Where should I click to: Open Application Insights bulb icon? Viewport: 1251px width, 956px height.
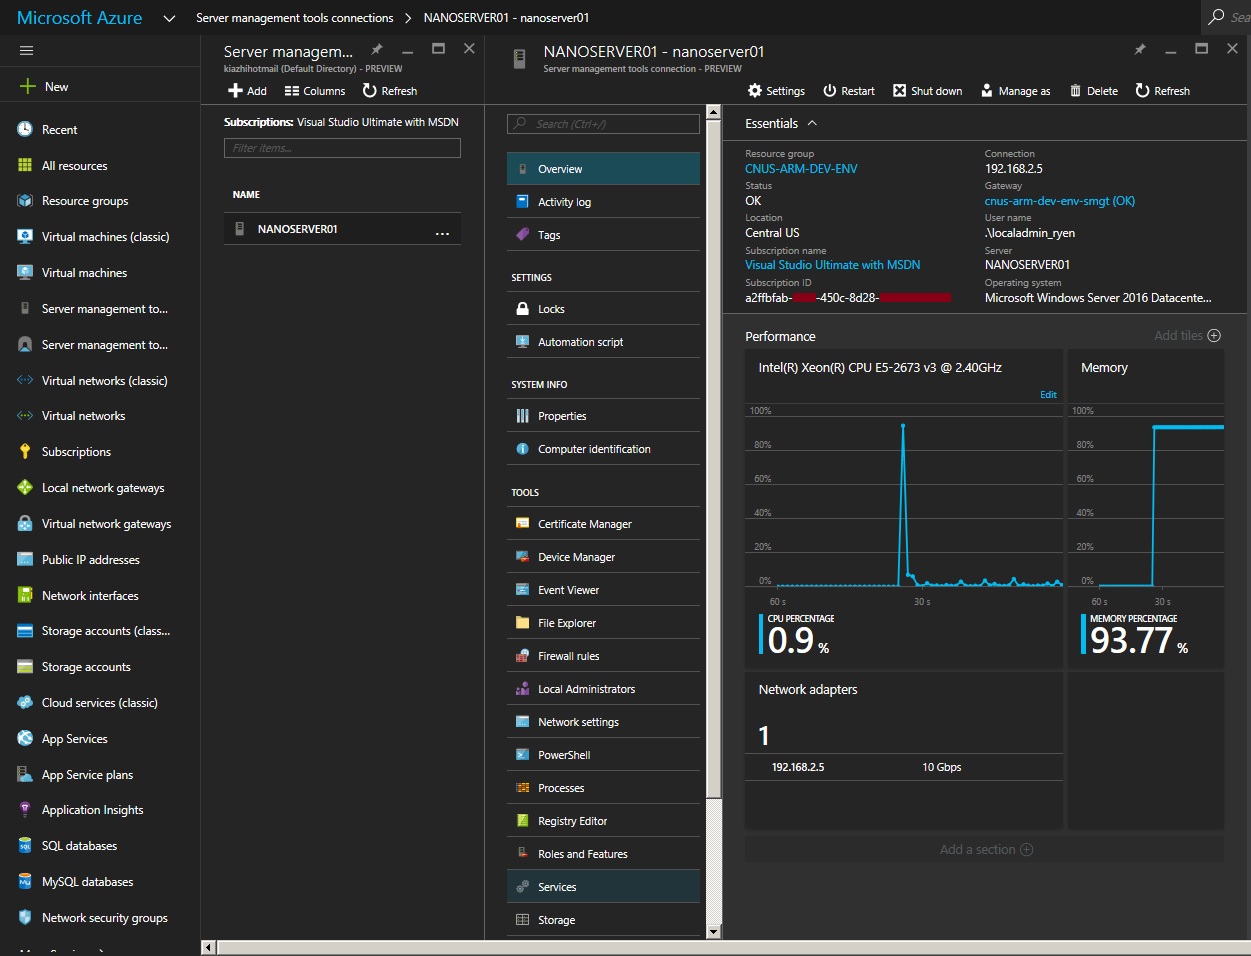pos(25,809)
